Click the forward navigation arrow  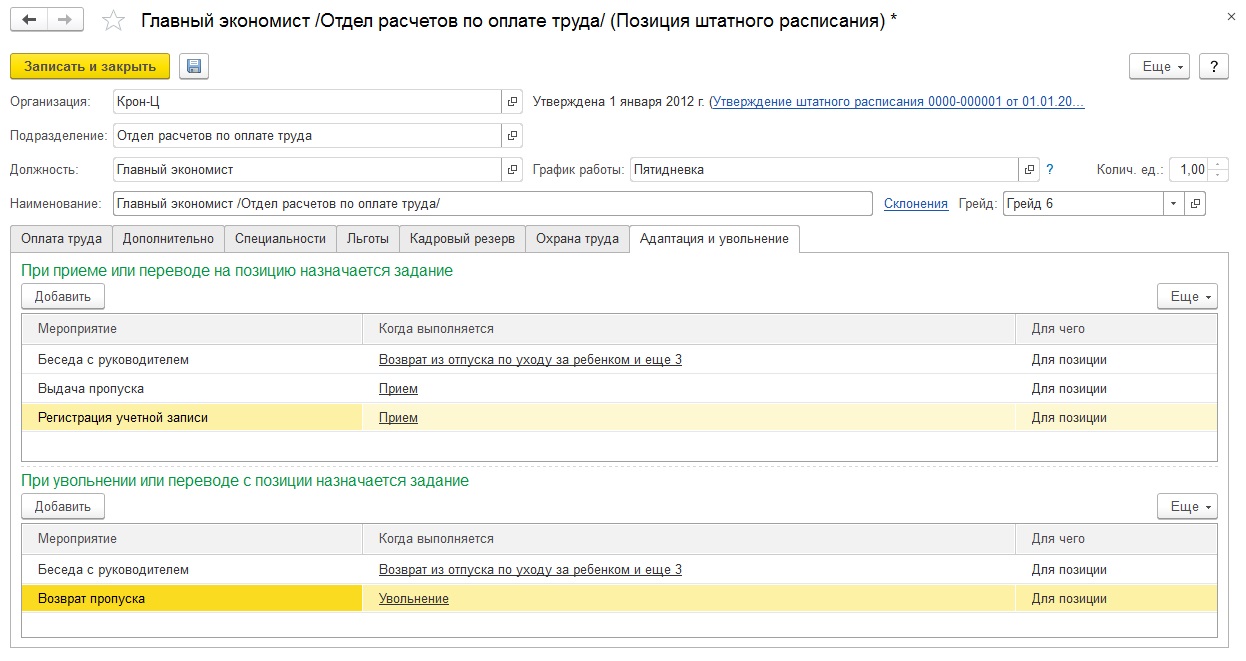(65, 20)
